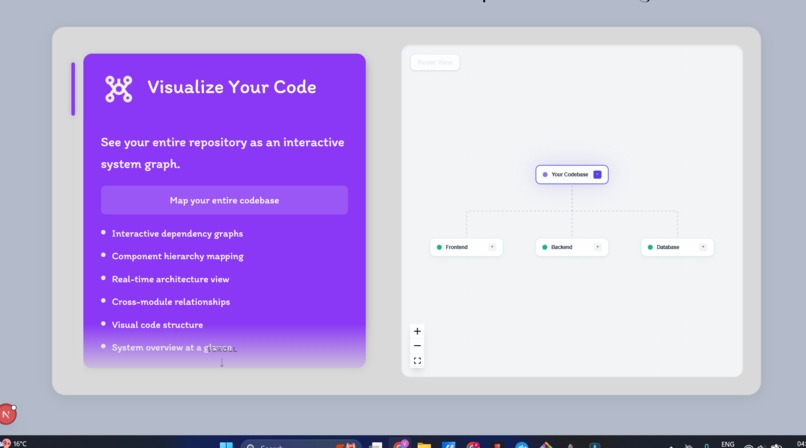806x448 pixels.
Task: Click 'Interactive dependency graphs' bullet
Action: point(177,234)
